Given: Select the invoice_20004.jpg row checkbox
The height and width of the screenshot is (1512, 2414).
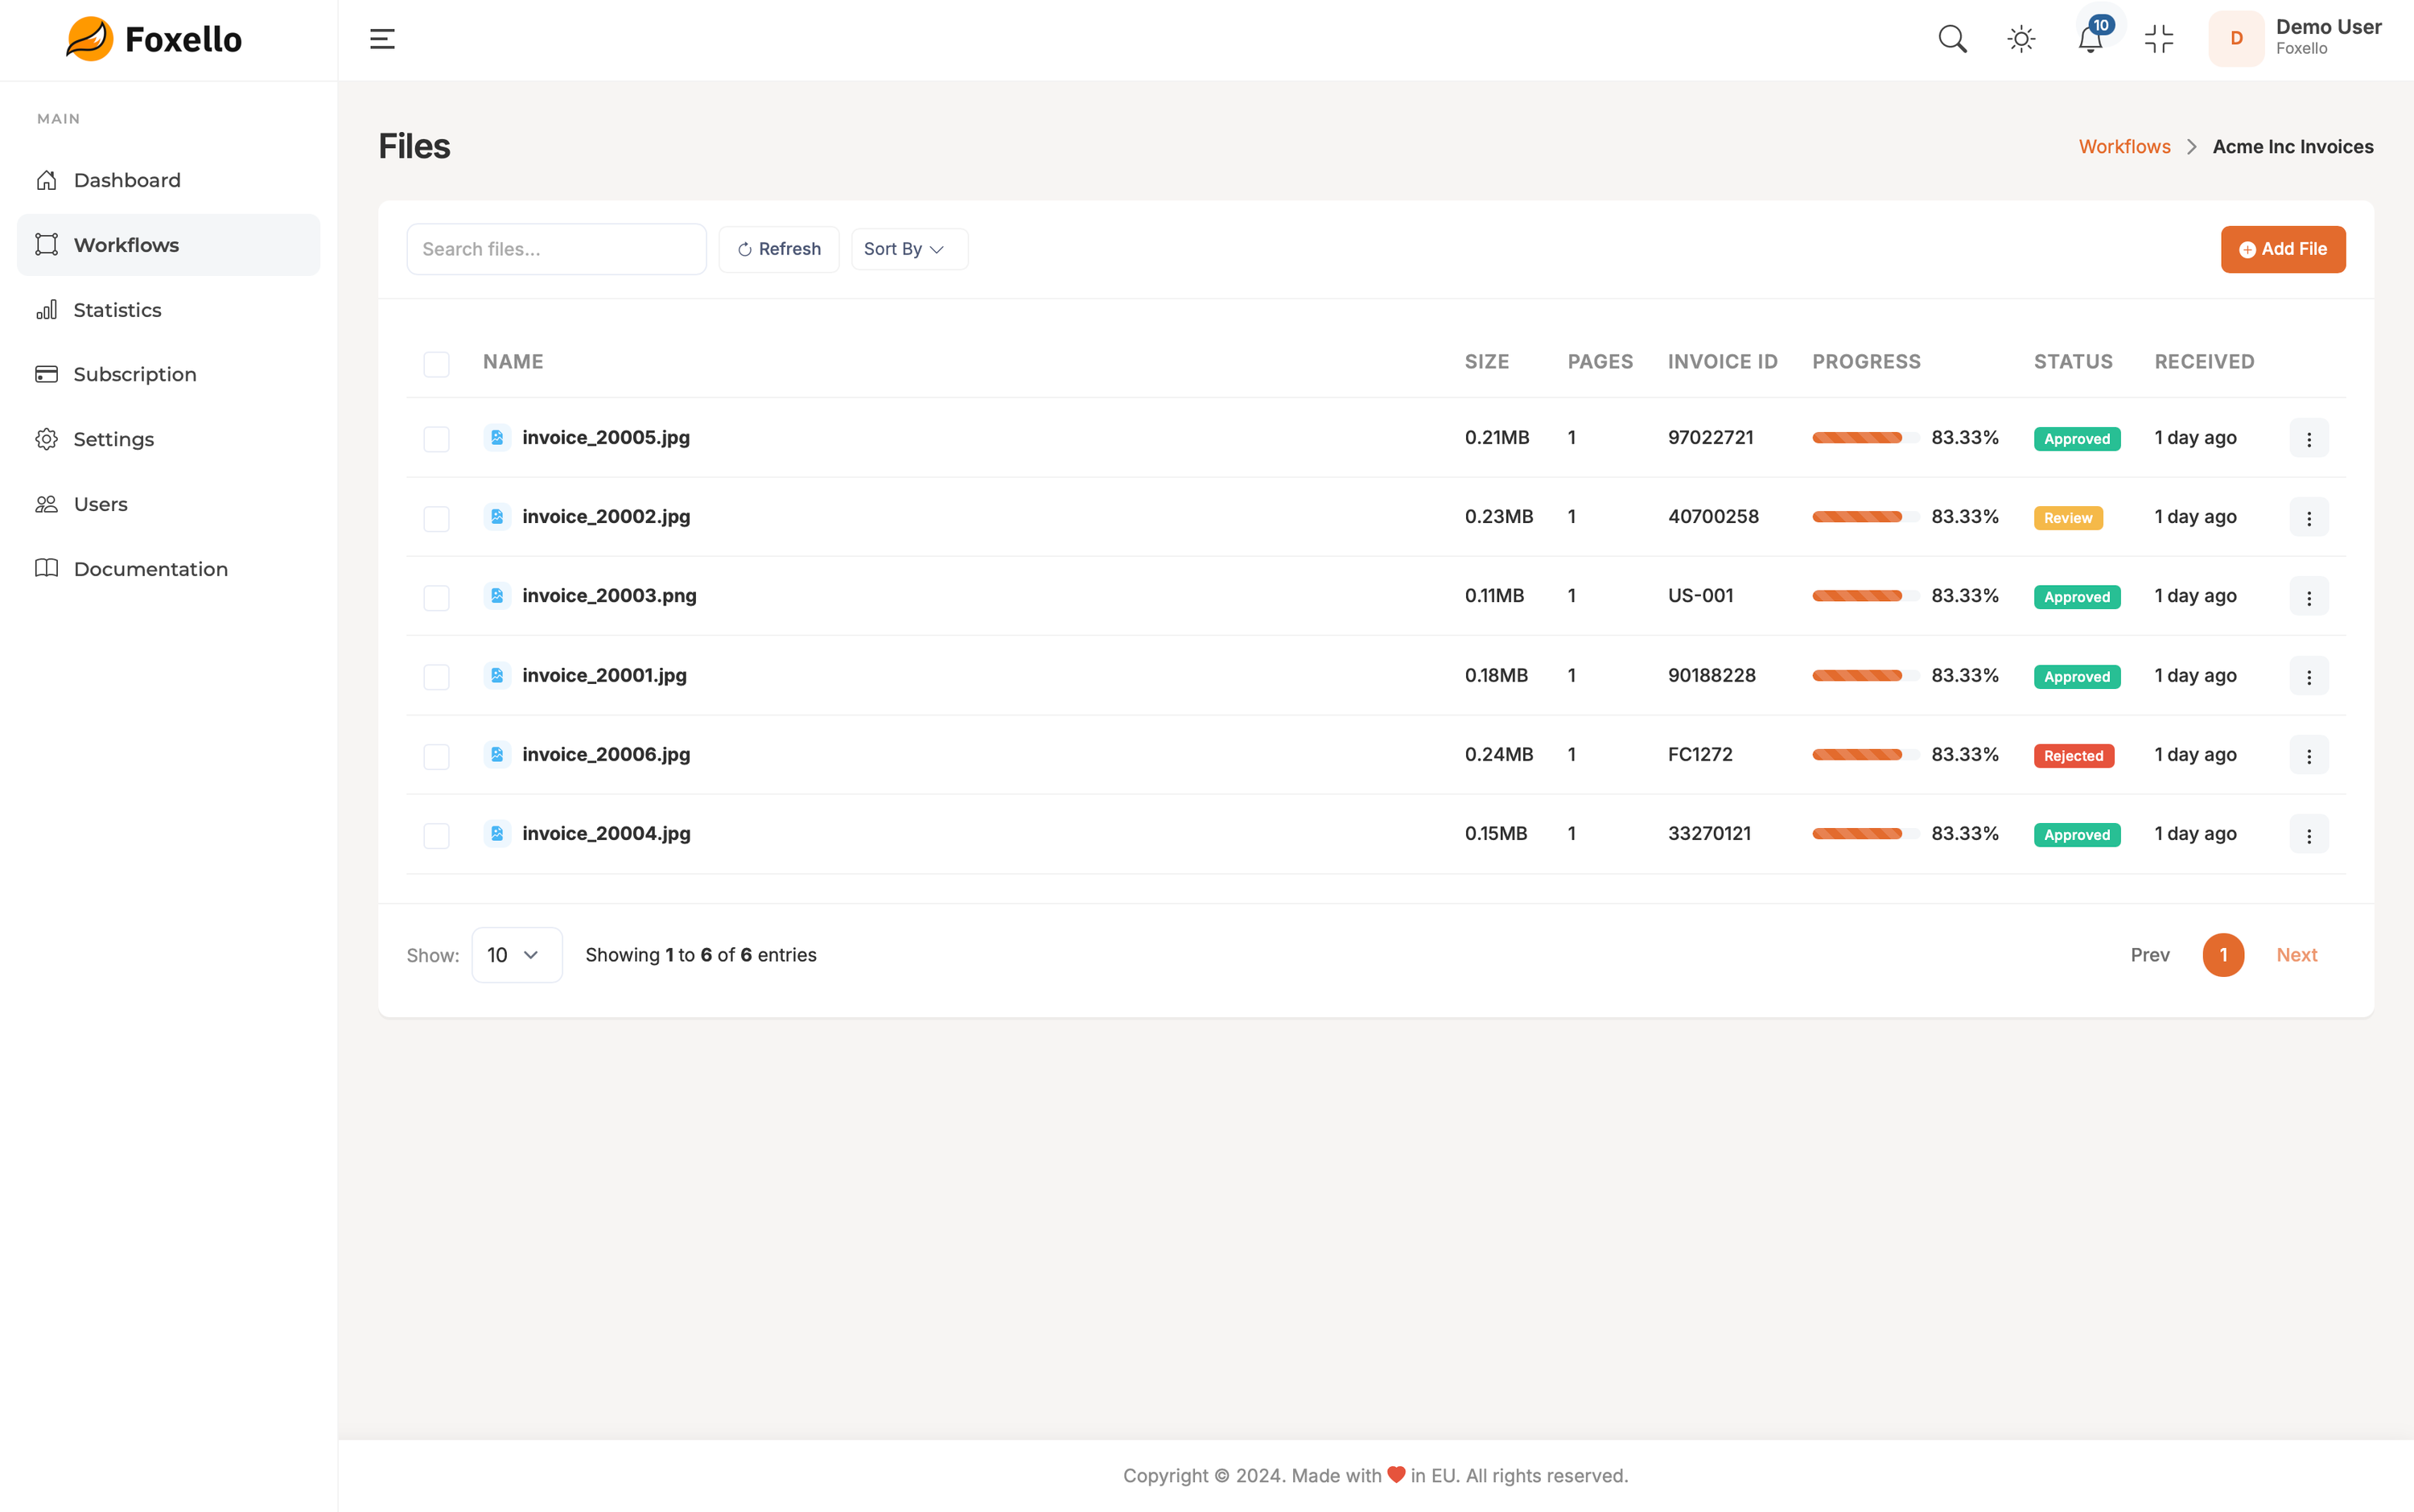Looking at the screenshot, I should click(x=436, y=835).
